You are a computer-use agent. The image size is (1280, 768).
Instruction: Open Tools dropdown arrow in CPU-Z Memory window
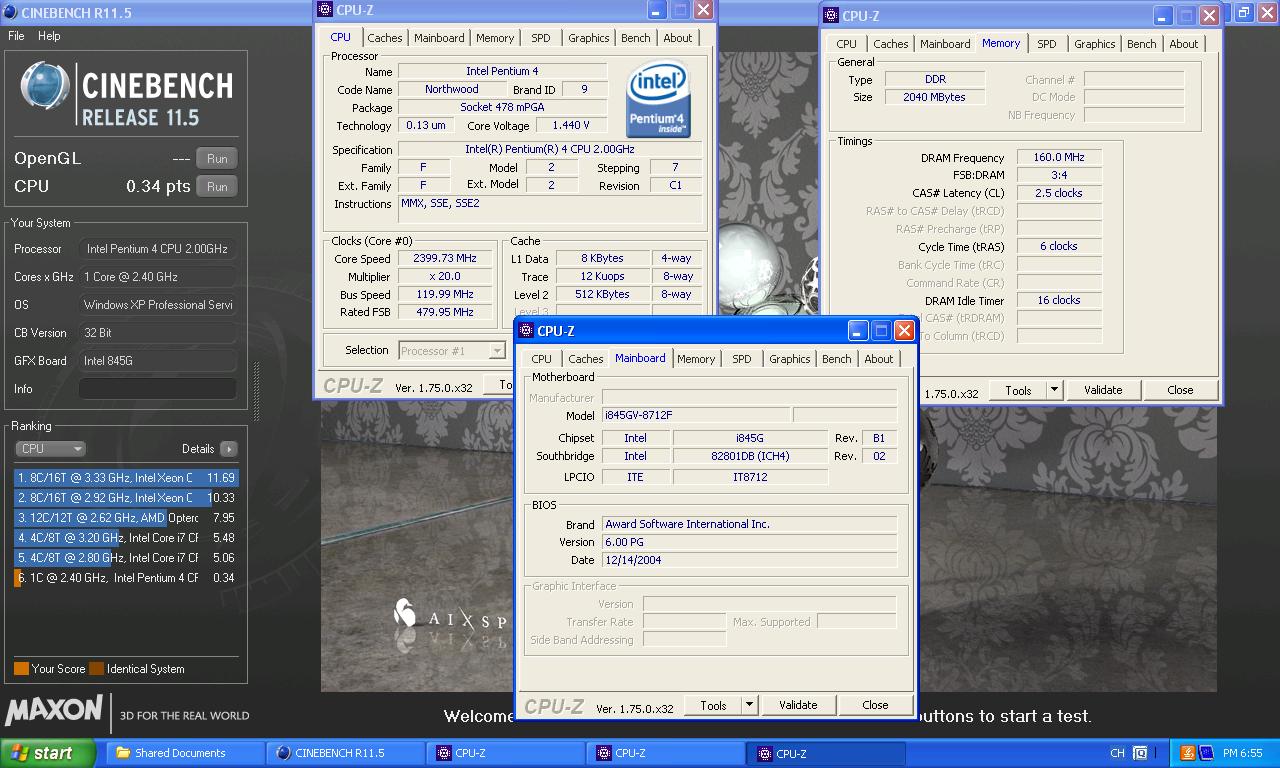(1054, 390)
